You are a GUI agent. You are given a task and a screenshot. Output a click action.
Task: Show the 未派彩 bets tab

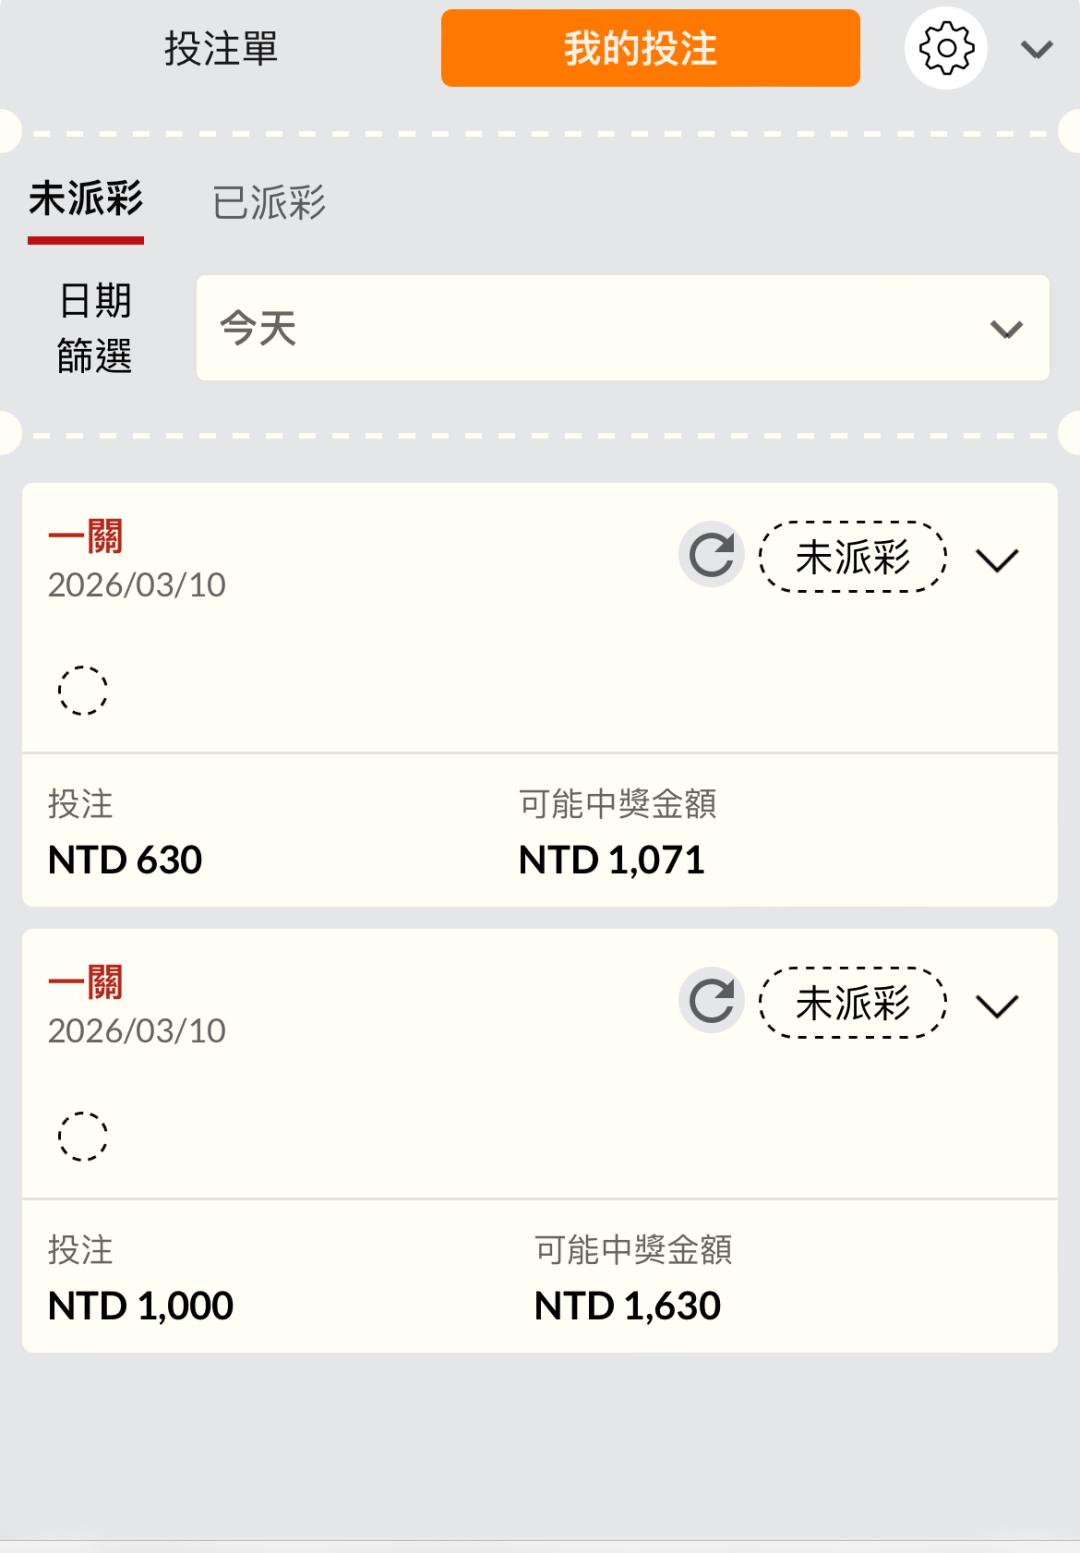86,200
